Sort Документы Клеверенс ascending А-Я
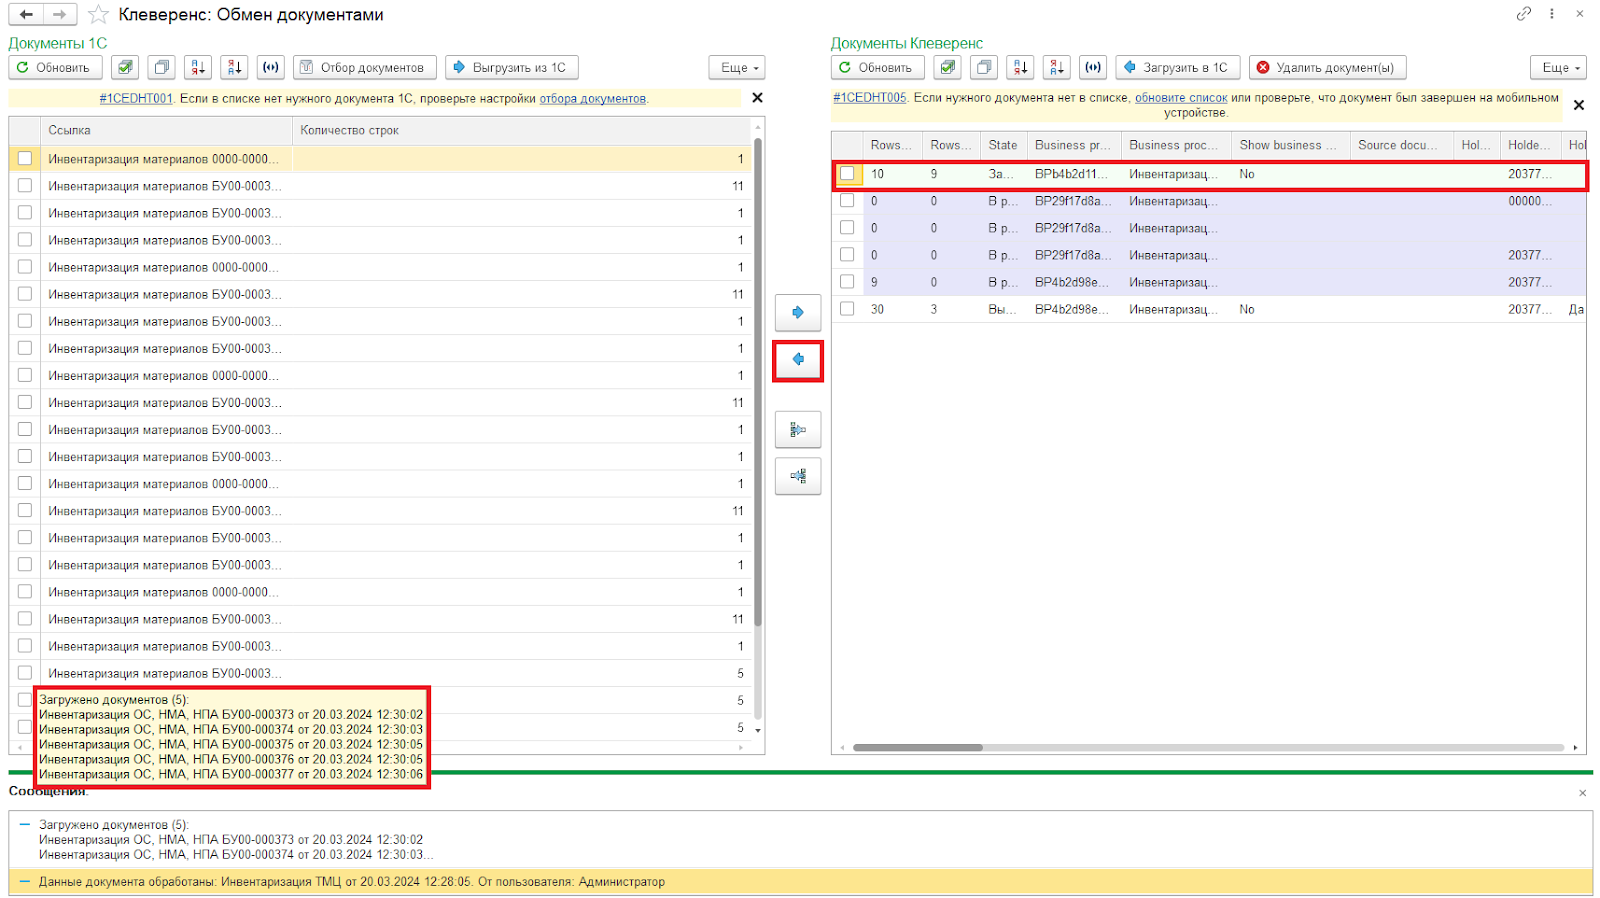The image size is (1600, 898). pyautogui.click(x=1020, y=68)
